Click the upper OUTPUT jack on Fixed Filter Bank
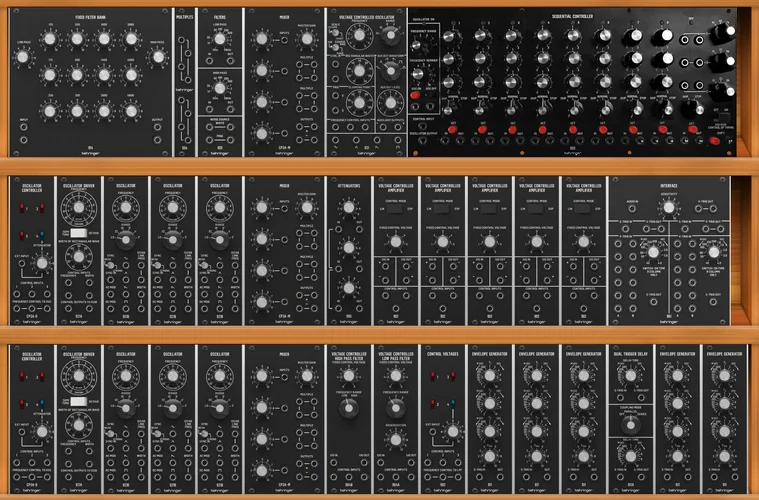 (158, 128)
